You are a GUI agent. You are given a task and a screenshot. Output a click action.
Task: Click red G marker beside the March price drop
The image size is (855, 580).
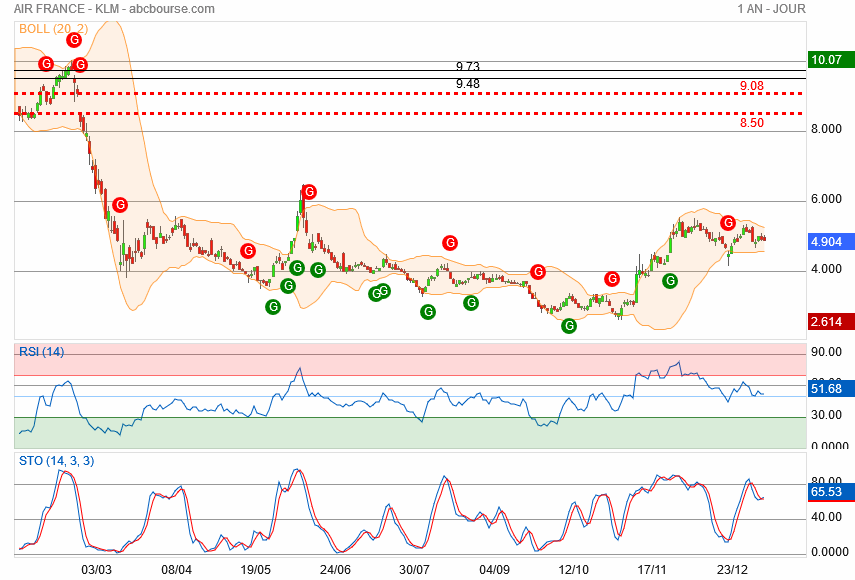119,204
